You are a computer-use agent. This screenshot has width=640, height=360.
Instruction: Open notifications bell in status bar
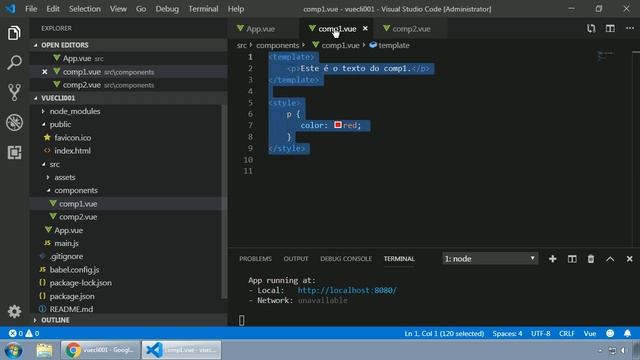point(627,333)
